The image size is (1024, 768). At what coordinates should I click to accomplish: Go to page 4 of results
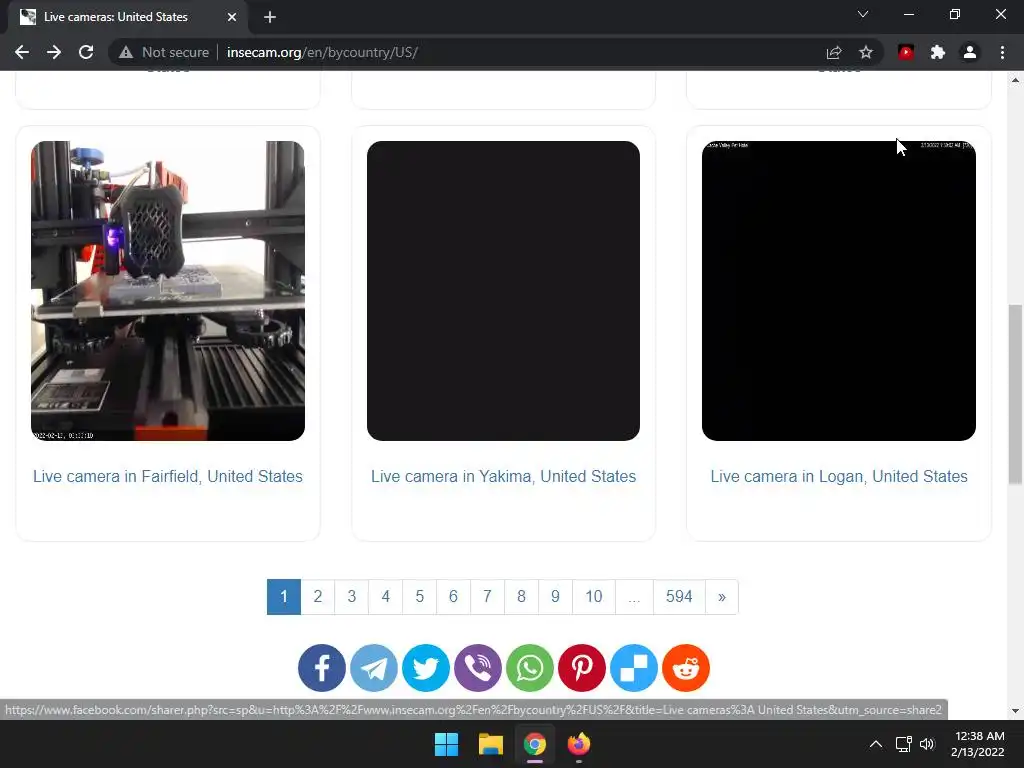pos(385,596)
